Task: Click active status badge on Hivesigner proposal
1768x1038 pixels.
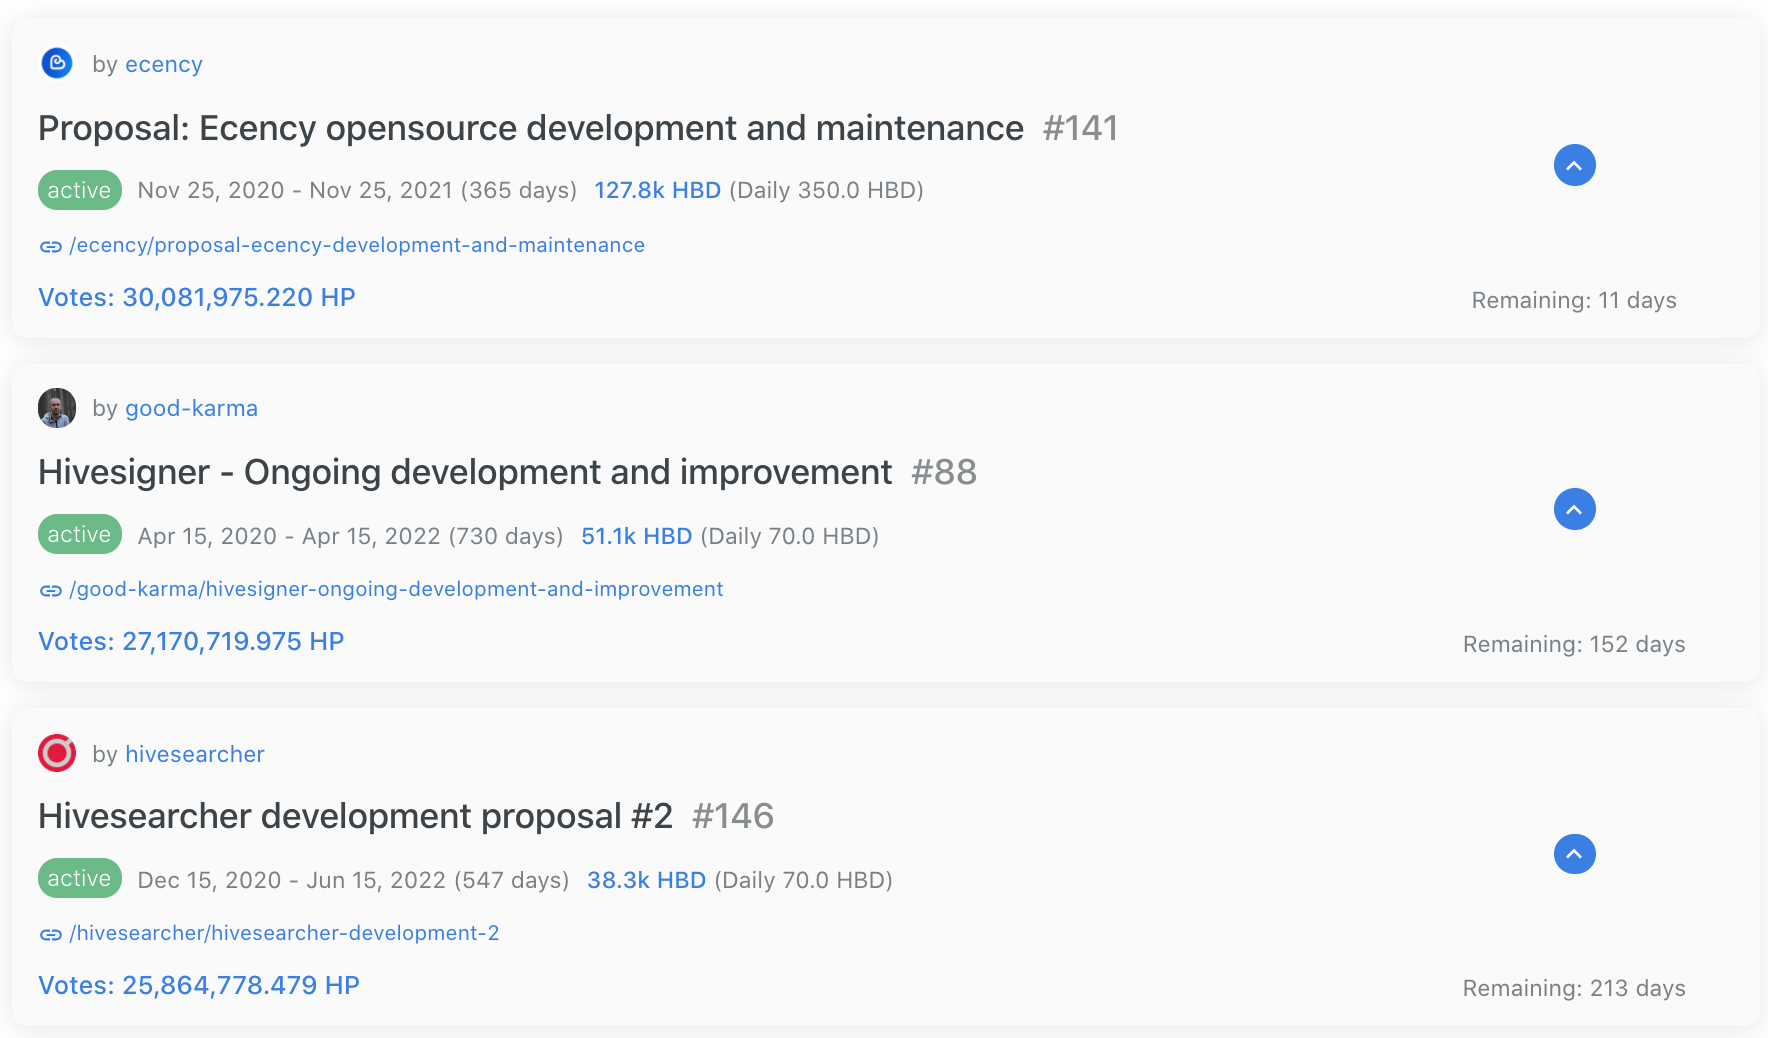Action: (80, 534)
